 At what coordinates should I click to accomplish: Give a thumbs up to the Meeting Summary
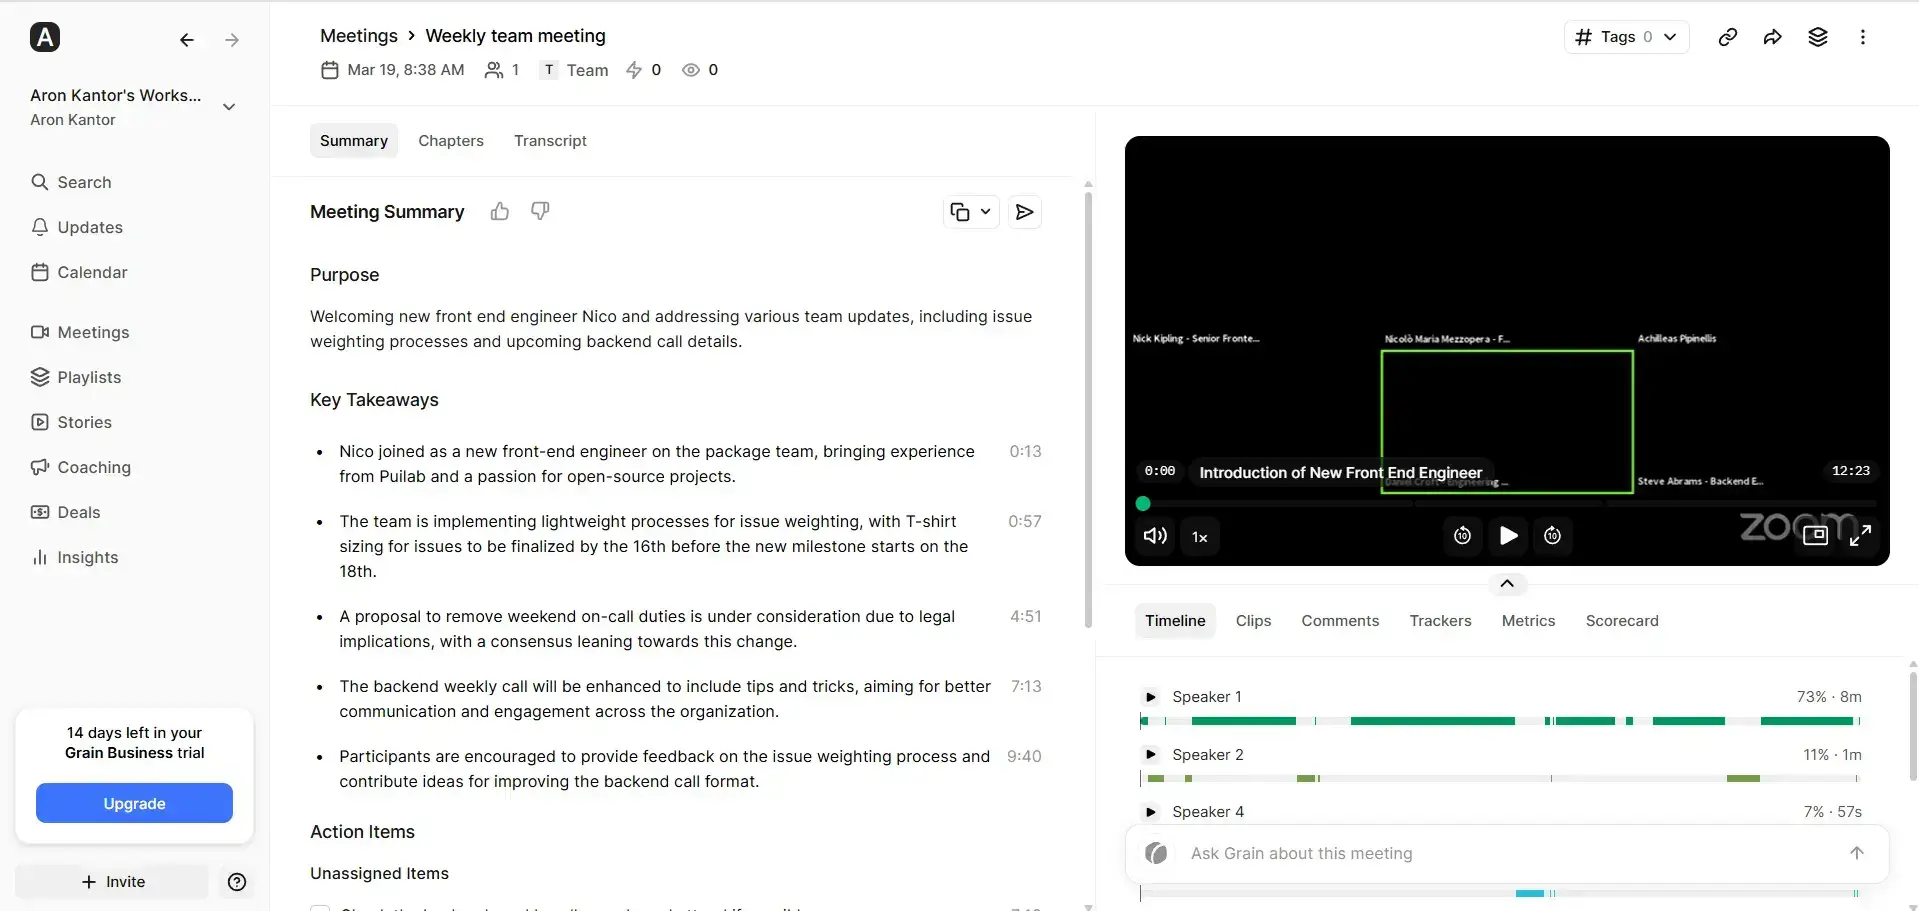click(x=499, y=212)
